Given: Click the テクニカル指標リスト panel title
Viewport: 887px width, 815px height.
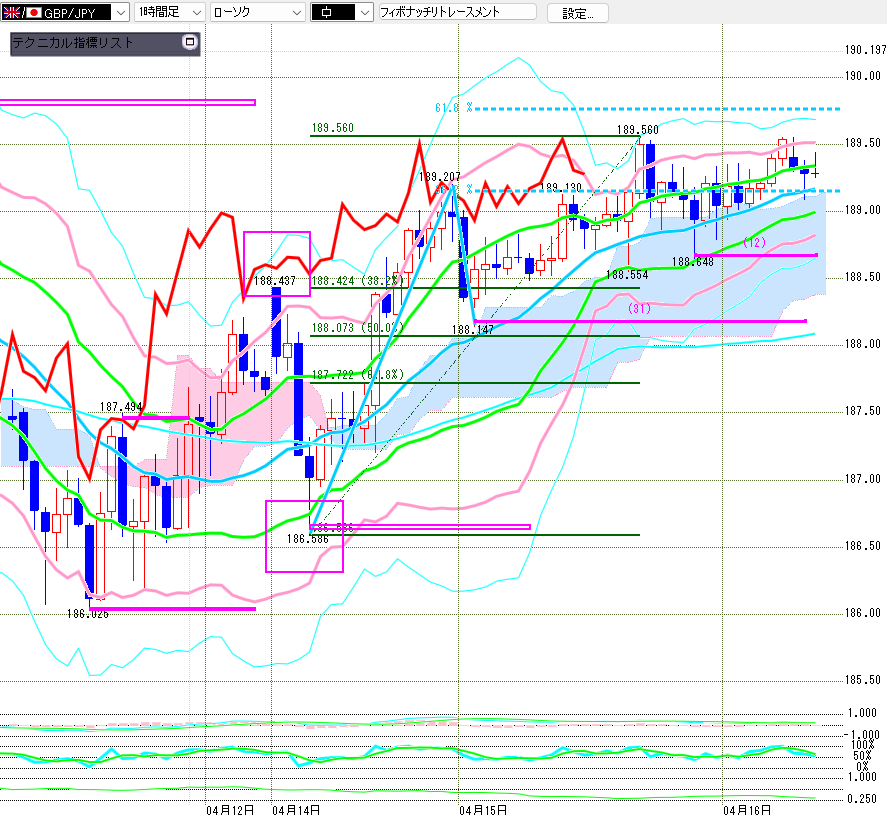Looking at the screenshot, I should tap(73, 42).
